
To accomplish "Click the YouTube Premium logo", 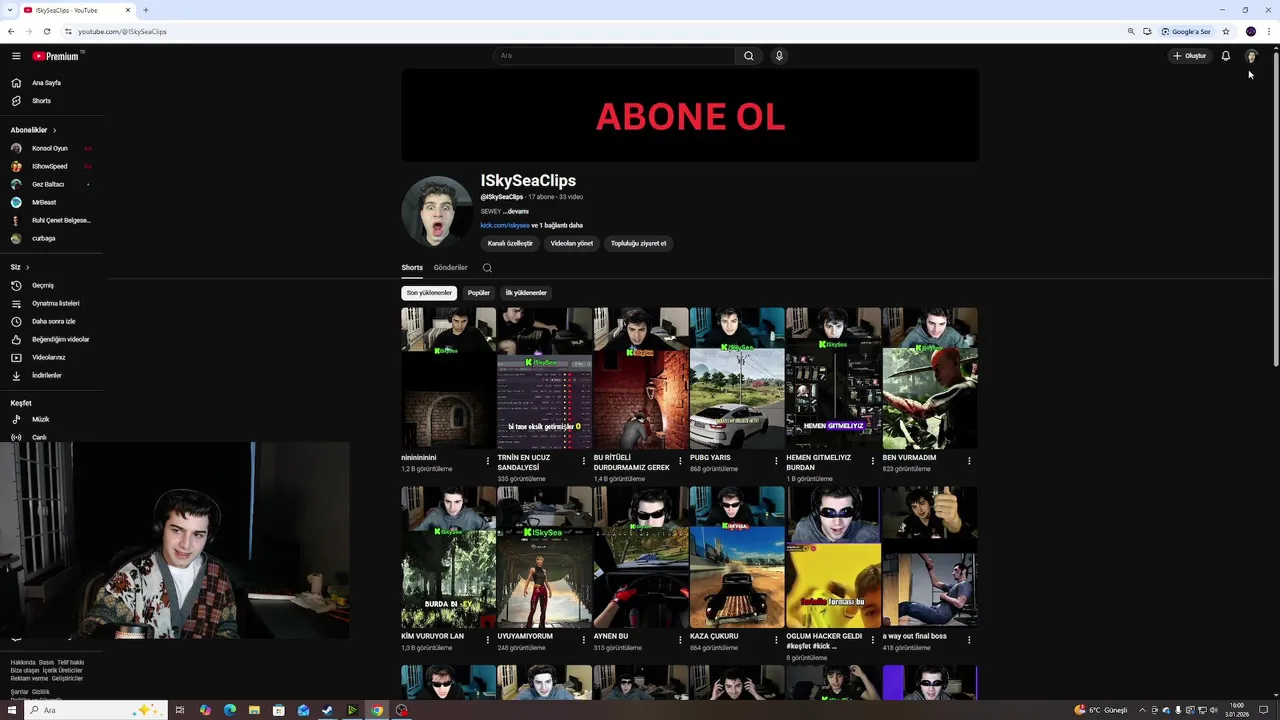I will point(55,56).
